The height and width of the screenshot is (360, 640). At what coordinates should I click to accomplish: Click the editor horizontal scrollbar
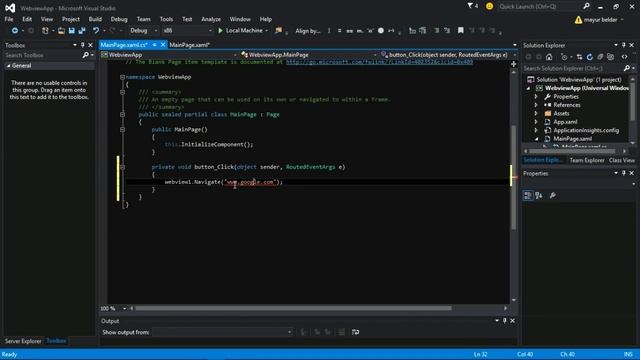[x=293, y=308]
